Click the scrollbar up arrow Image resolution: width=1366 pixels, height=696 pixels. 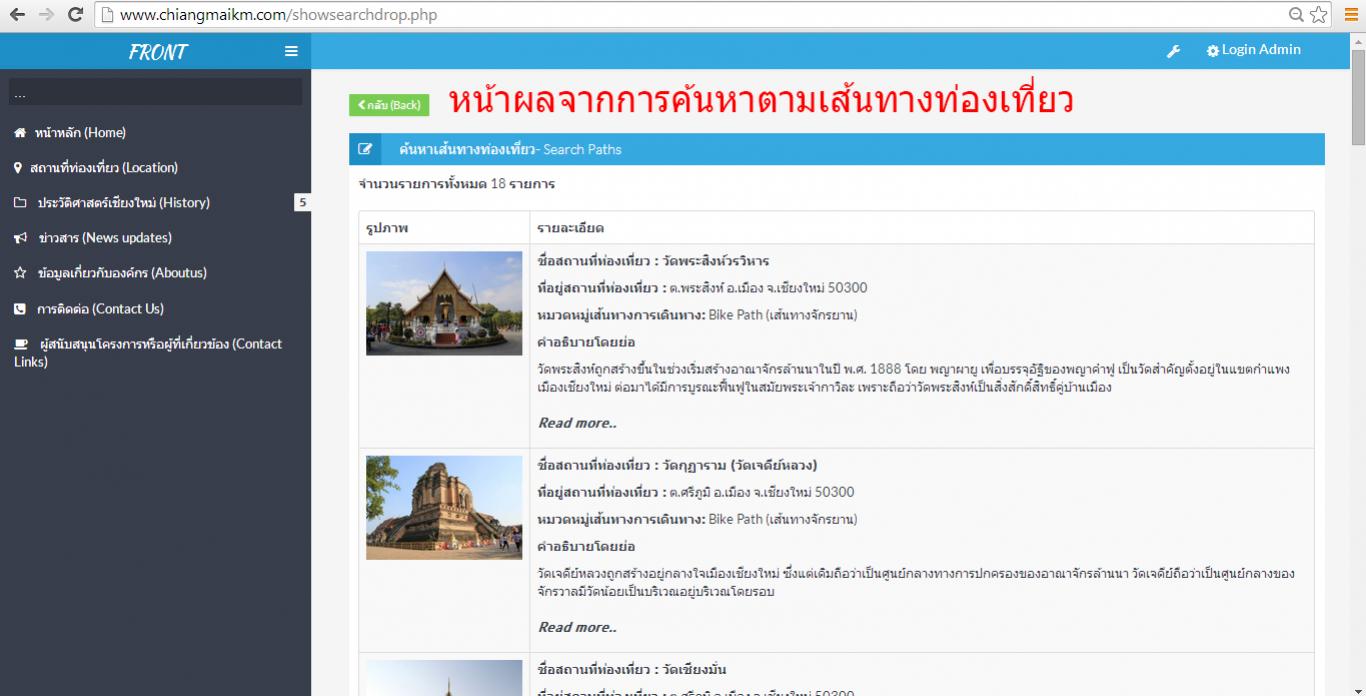(1358, 40)
